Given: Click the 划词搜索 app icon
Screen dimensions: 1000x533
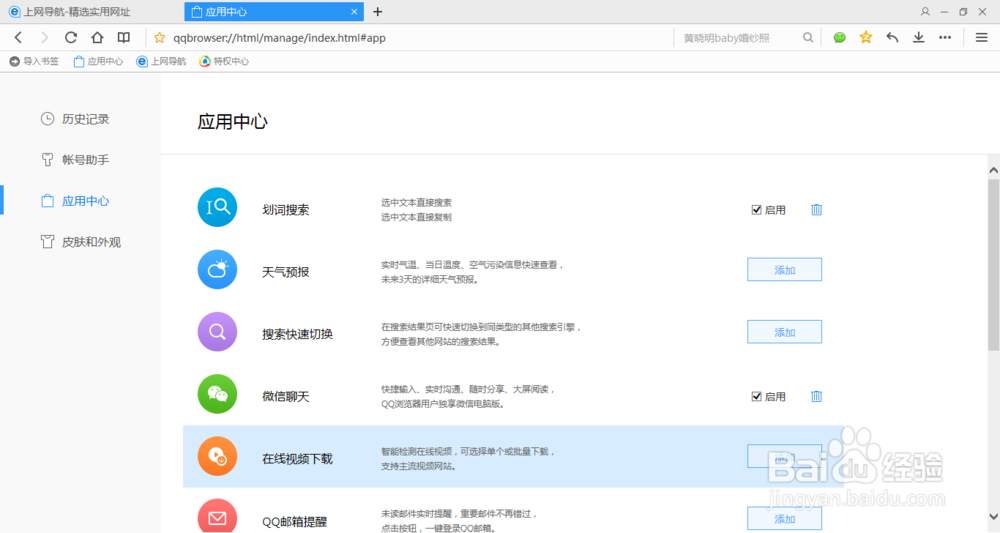Looking at the screenshot, I should point(217,207).
